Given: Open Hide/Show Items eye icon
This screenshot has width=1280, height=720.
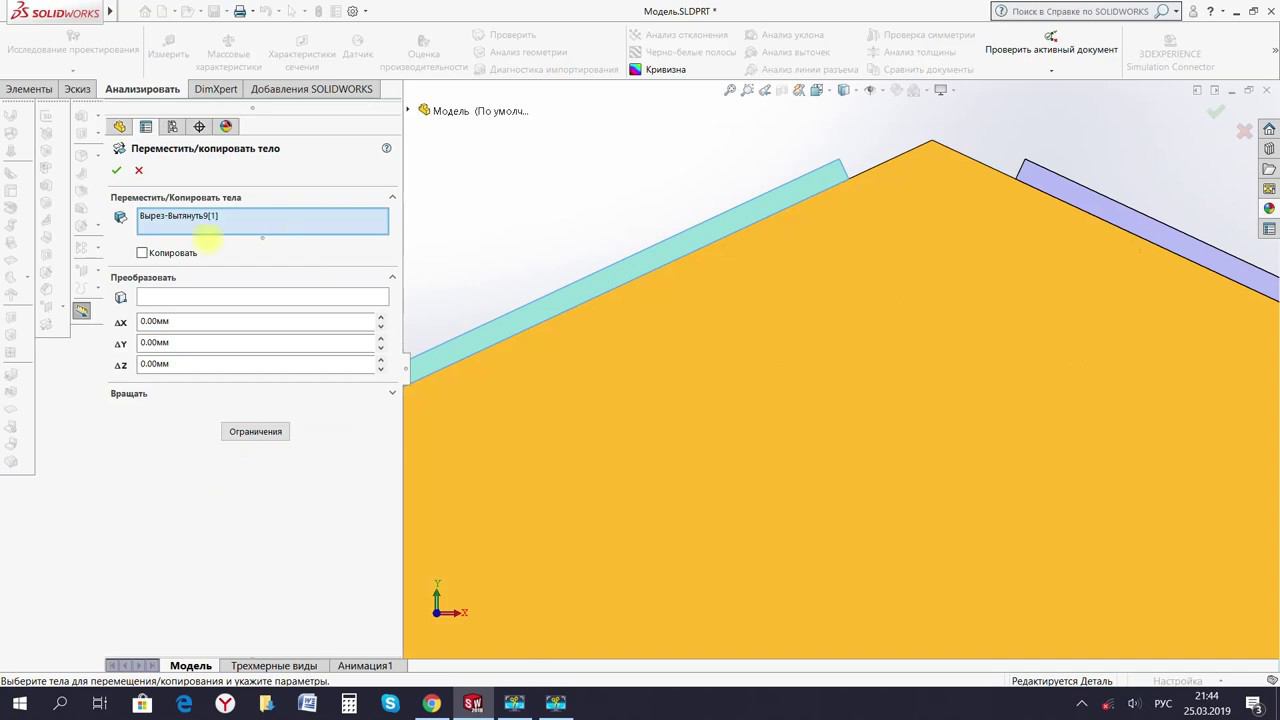Looking at the screenshot, I should 869,90.
